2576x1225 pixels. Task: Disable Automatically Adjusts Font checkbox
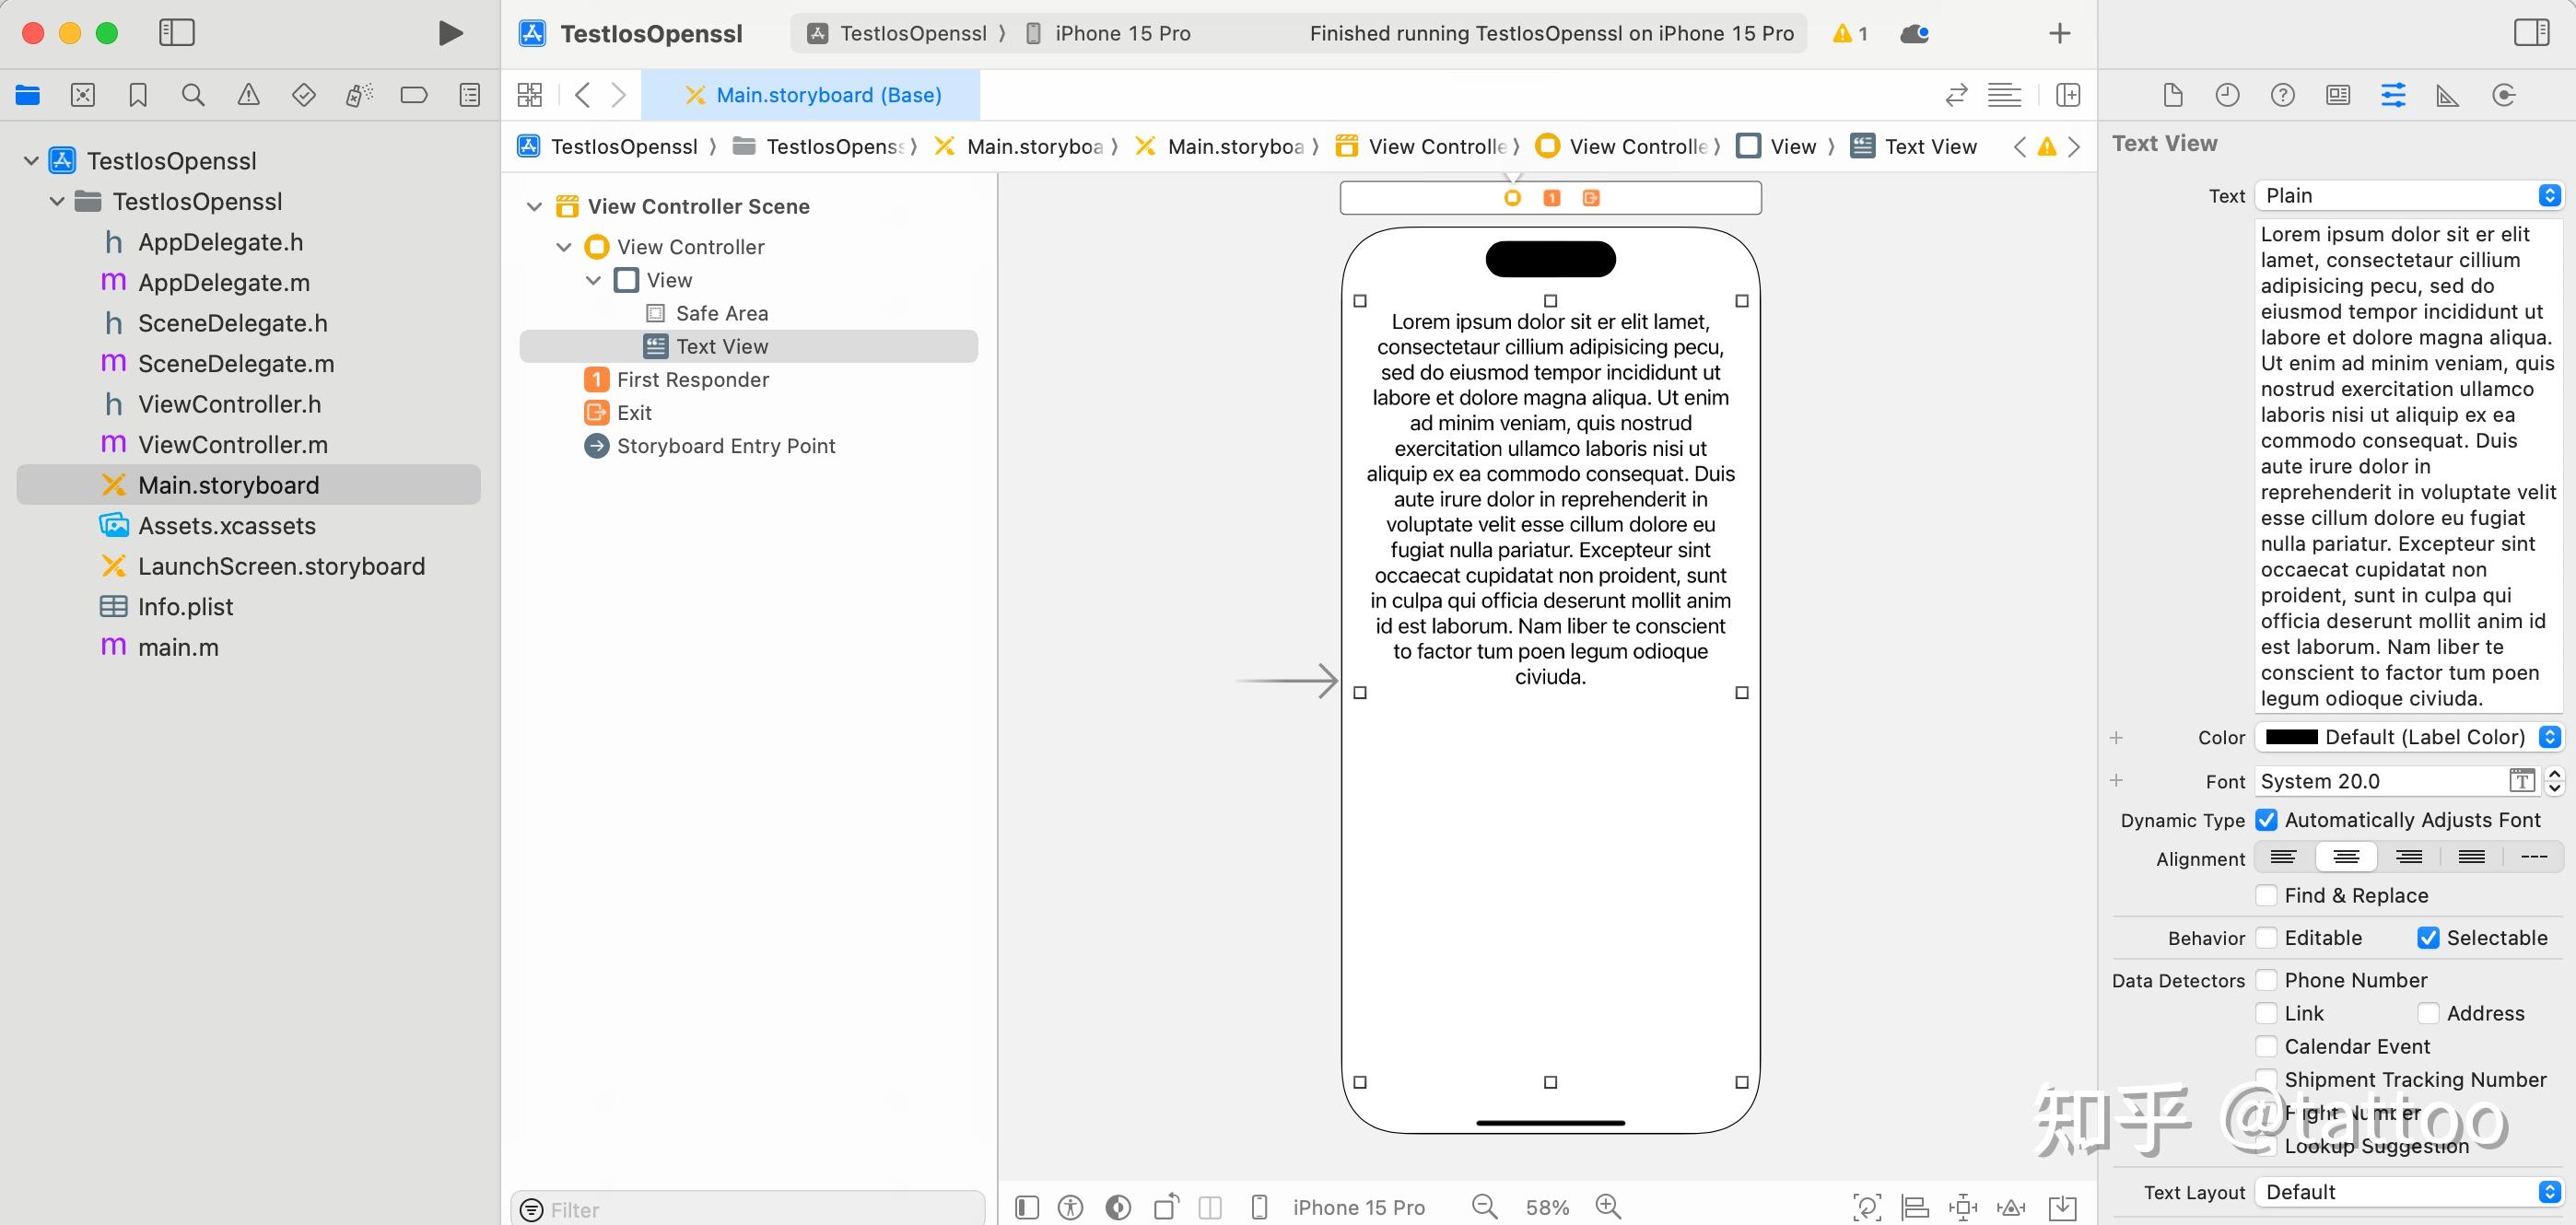coord(2267,820)
